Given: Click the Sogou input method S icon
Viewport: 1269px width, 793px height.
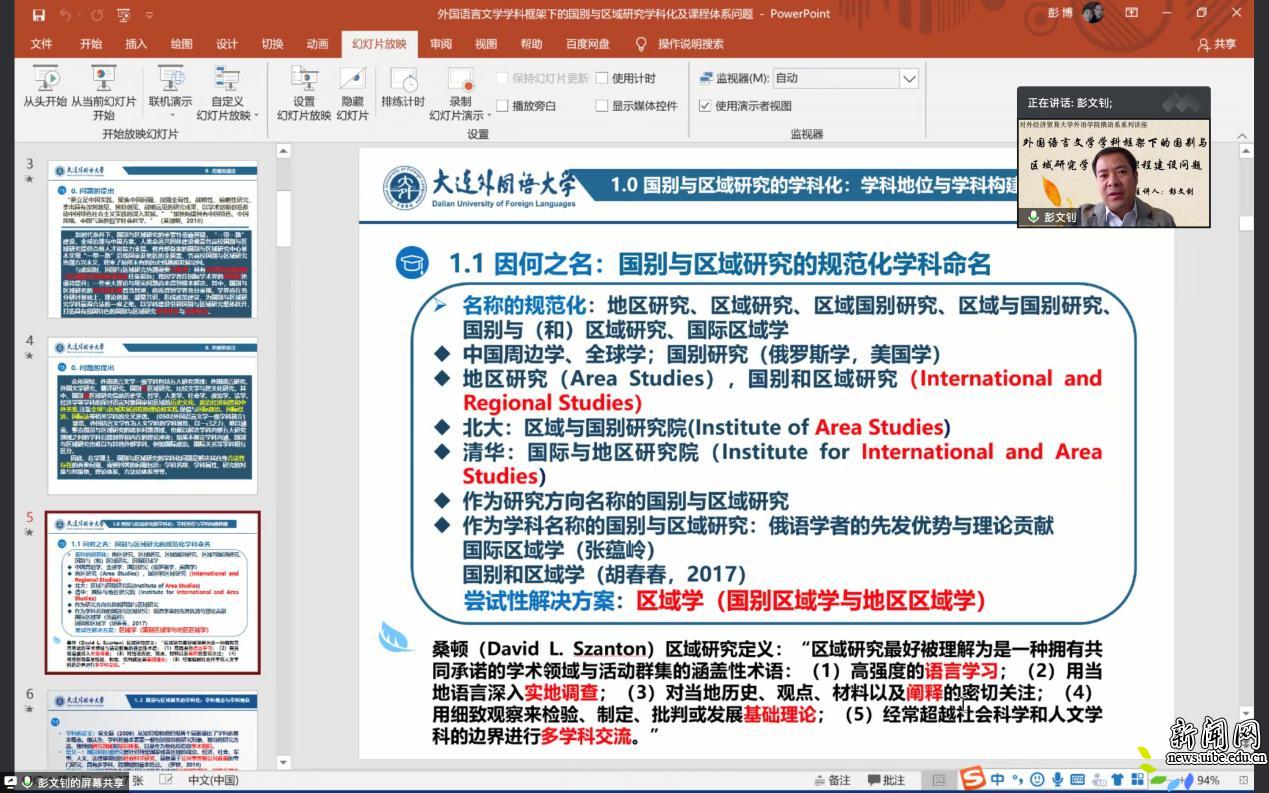Looking at the screenshot, I should click(973, 779).
